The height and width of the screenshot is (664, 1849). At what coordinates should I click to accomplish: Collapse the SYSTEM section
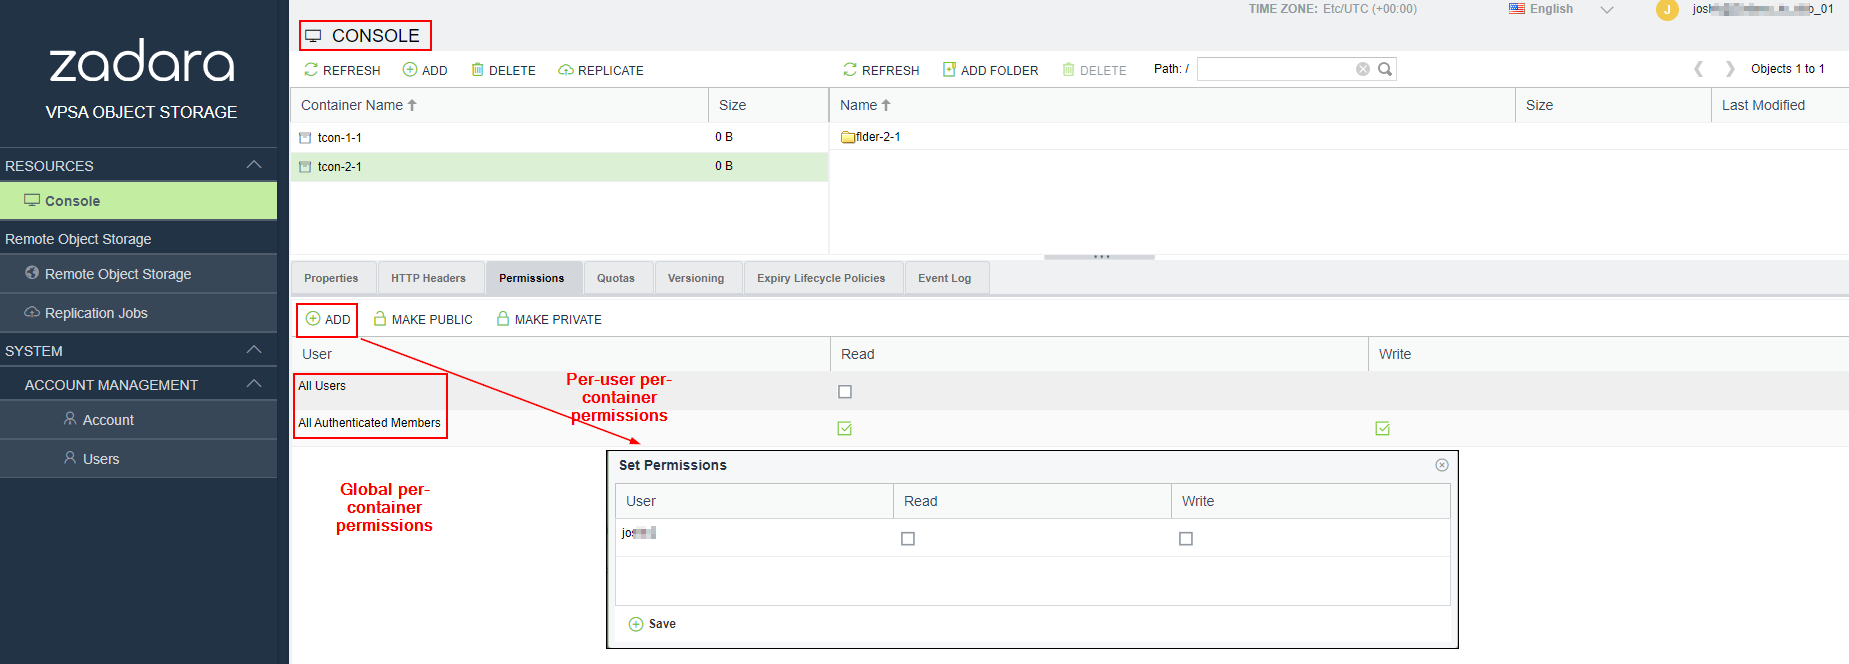(254, 350)
